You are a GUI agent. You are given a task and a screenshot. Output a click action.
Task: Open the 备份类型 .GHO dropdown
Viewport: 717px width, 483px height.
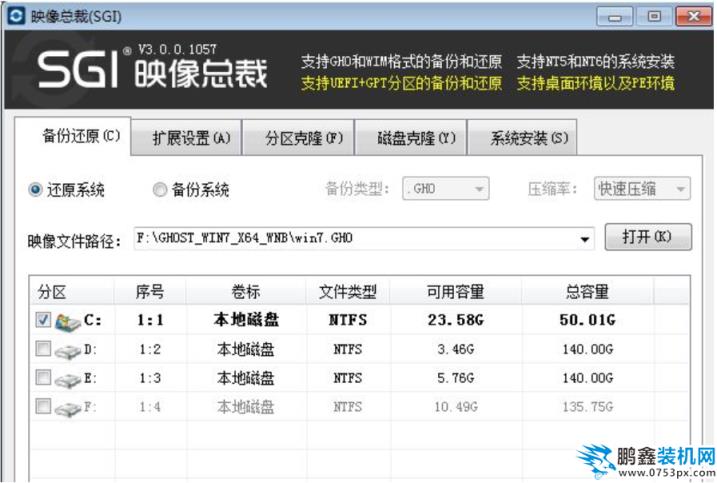point(446,188)
